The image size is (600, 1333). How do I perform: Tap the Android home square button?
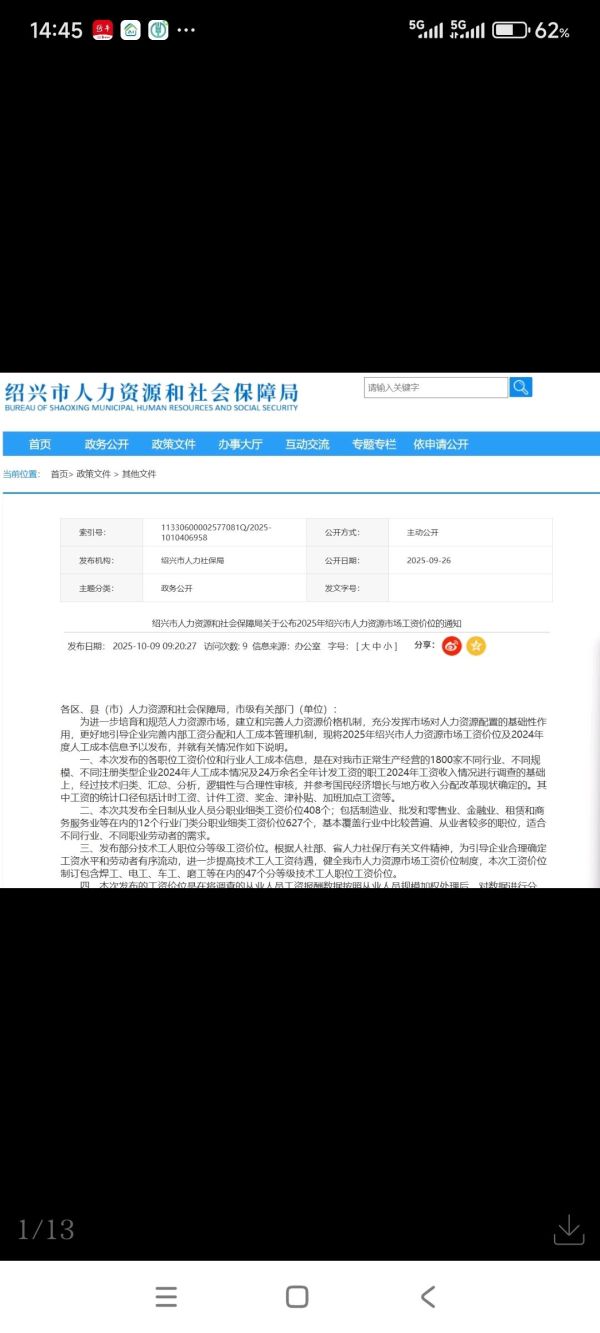click(297, 1297)
